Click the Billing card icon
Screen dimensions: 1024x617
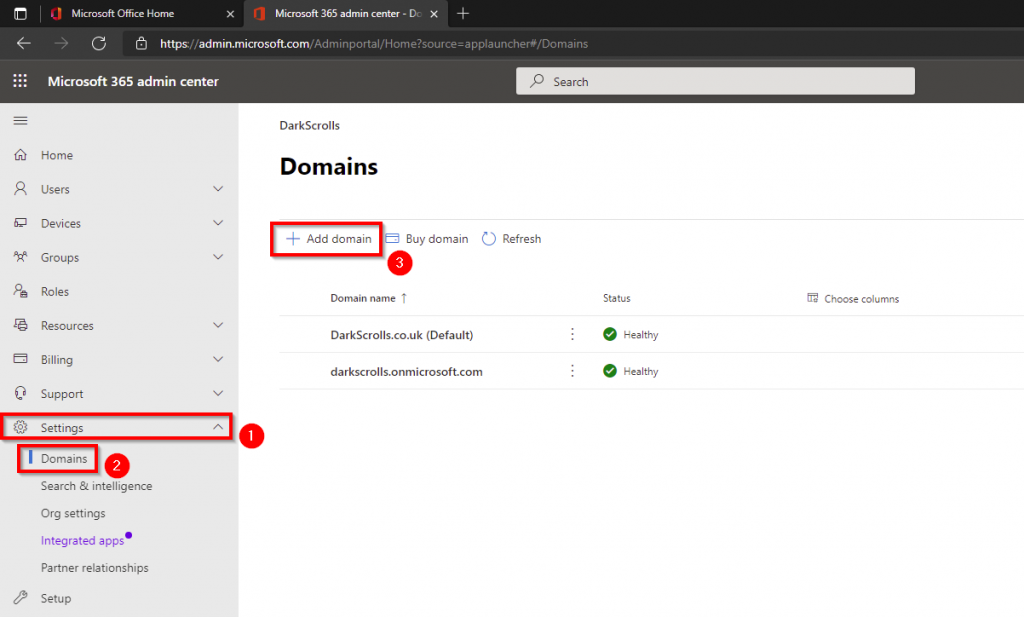coord(21,358)
